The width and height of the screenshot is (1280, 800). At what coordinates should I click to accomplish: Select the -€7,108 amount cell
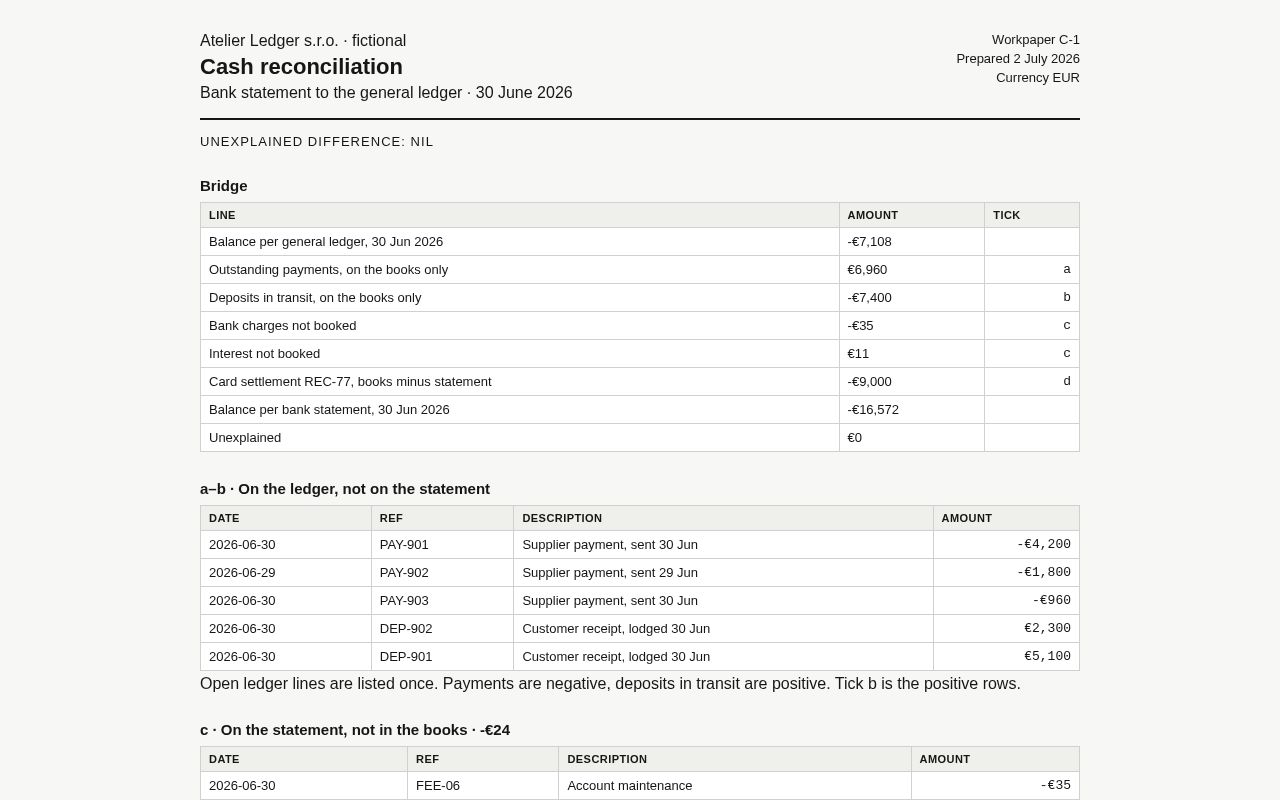pyautogui.click(x=912, y=242)
